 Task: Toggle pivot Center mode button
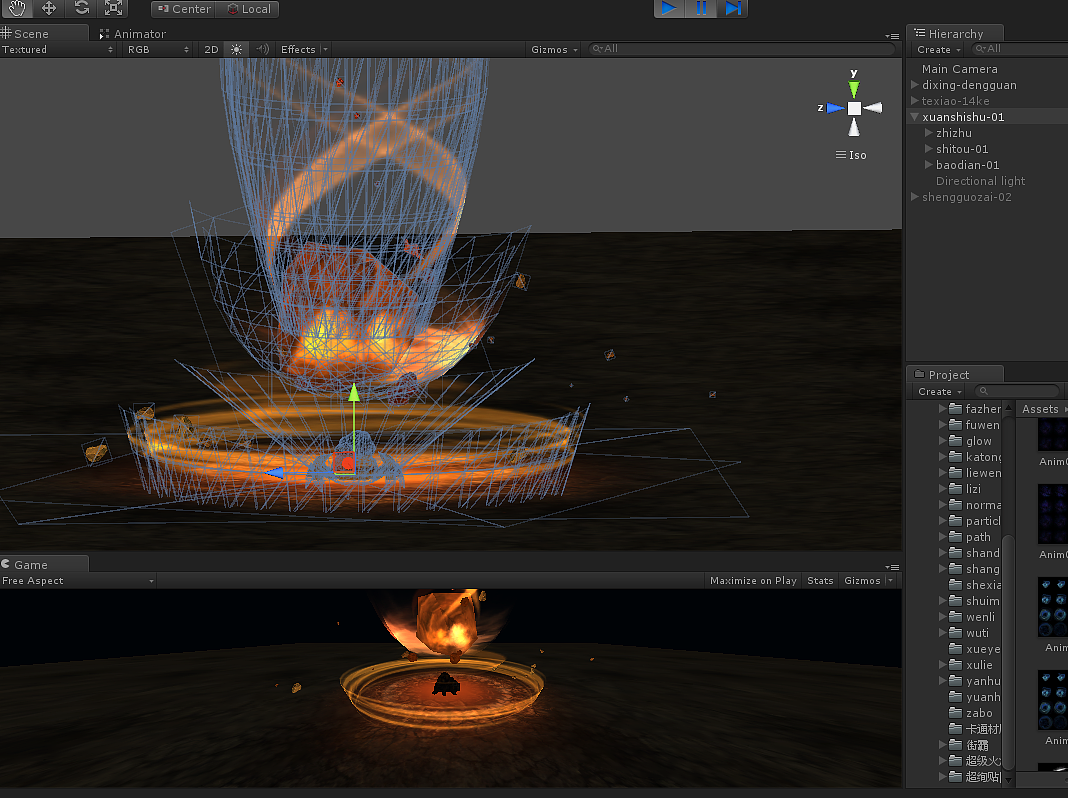(x=183, y=9)
